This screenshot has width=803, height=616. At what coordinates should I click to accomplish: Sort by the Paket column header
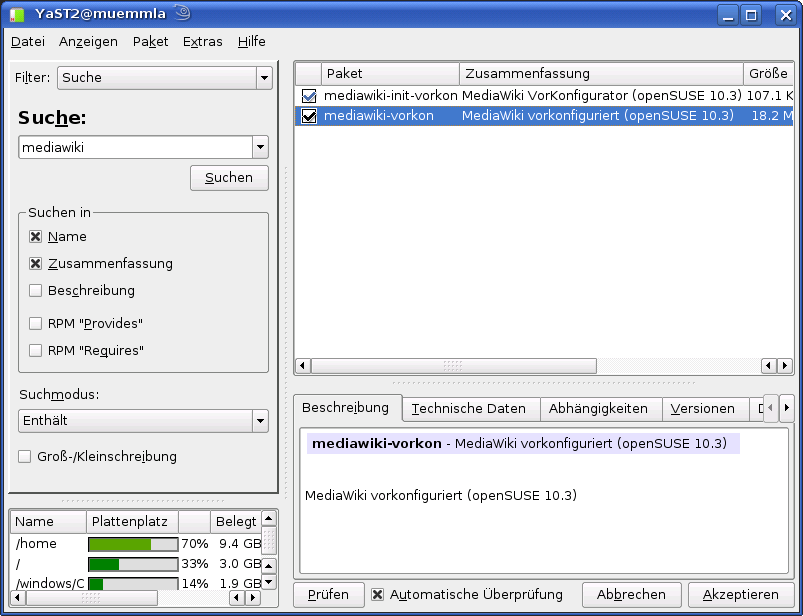tap(390, 74)
